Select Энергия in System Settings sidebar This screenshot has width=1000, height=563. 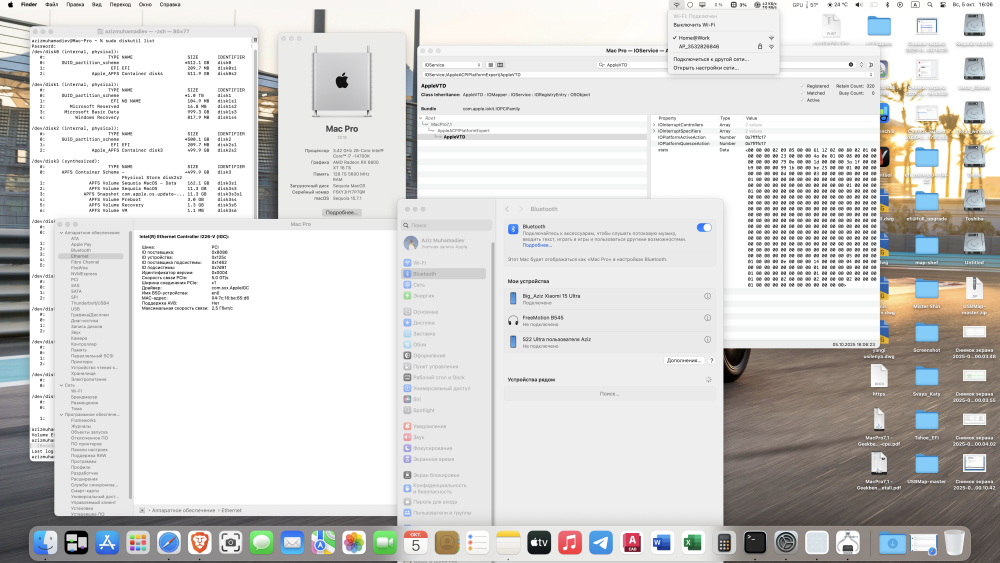tap(444, 296)
